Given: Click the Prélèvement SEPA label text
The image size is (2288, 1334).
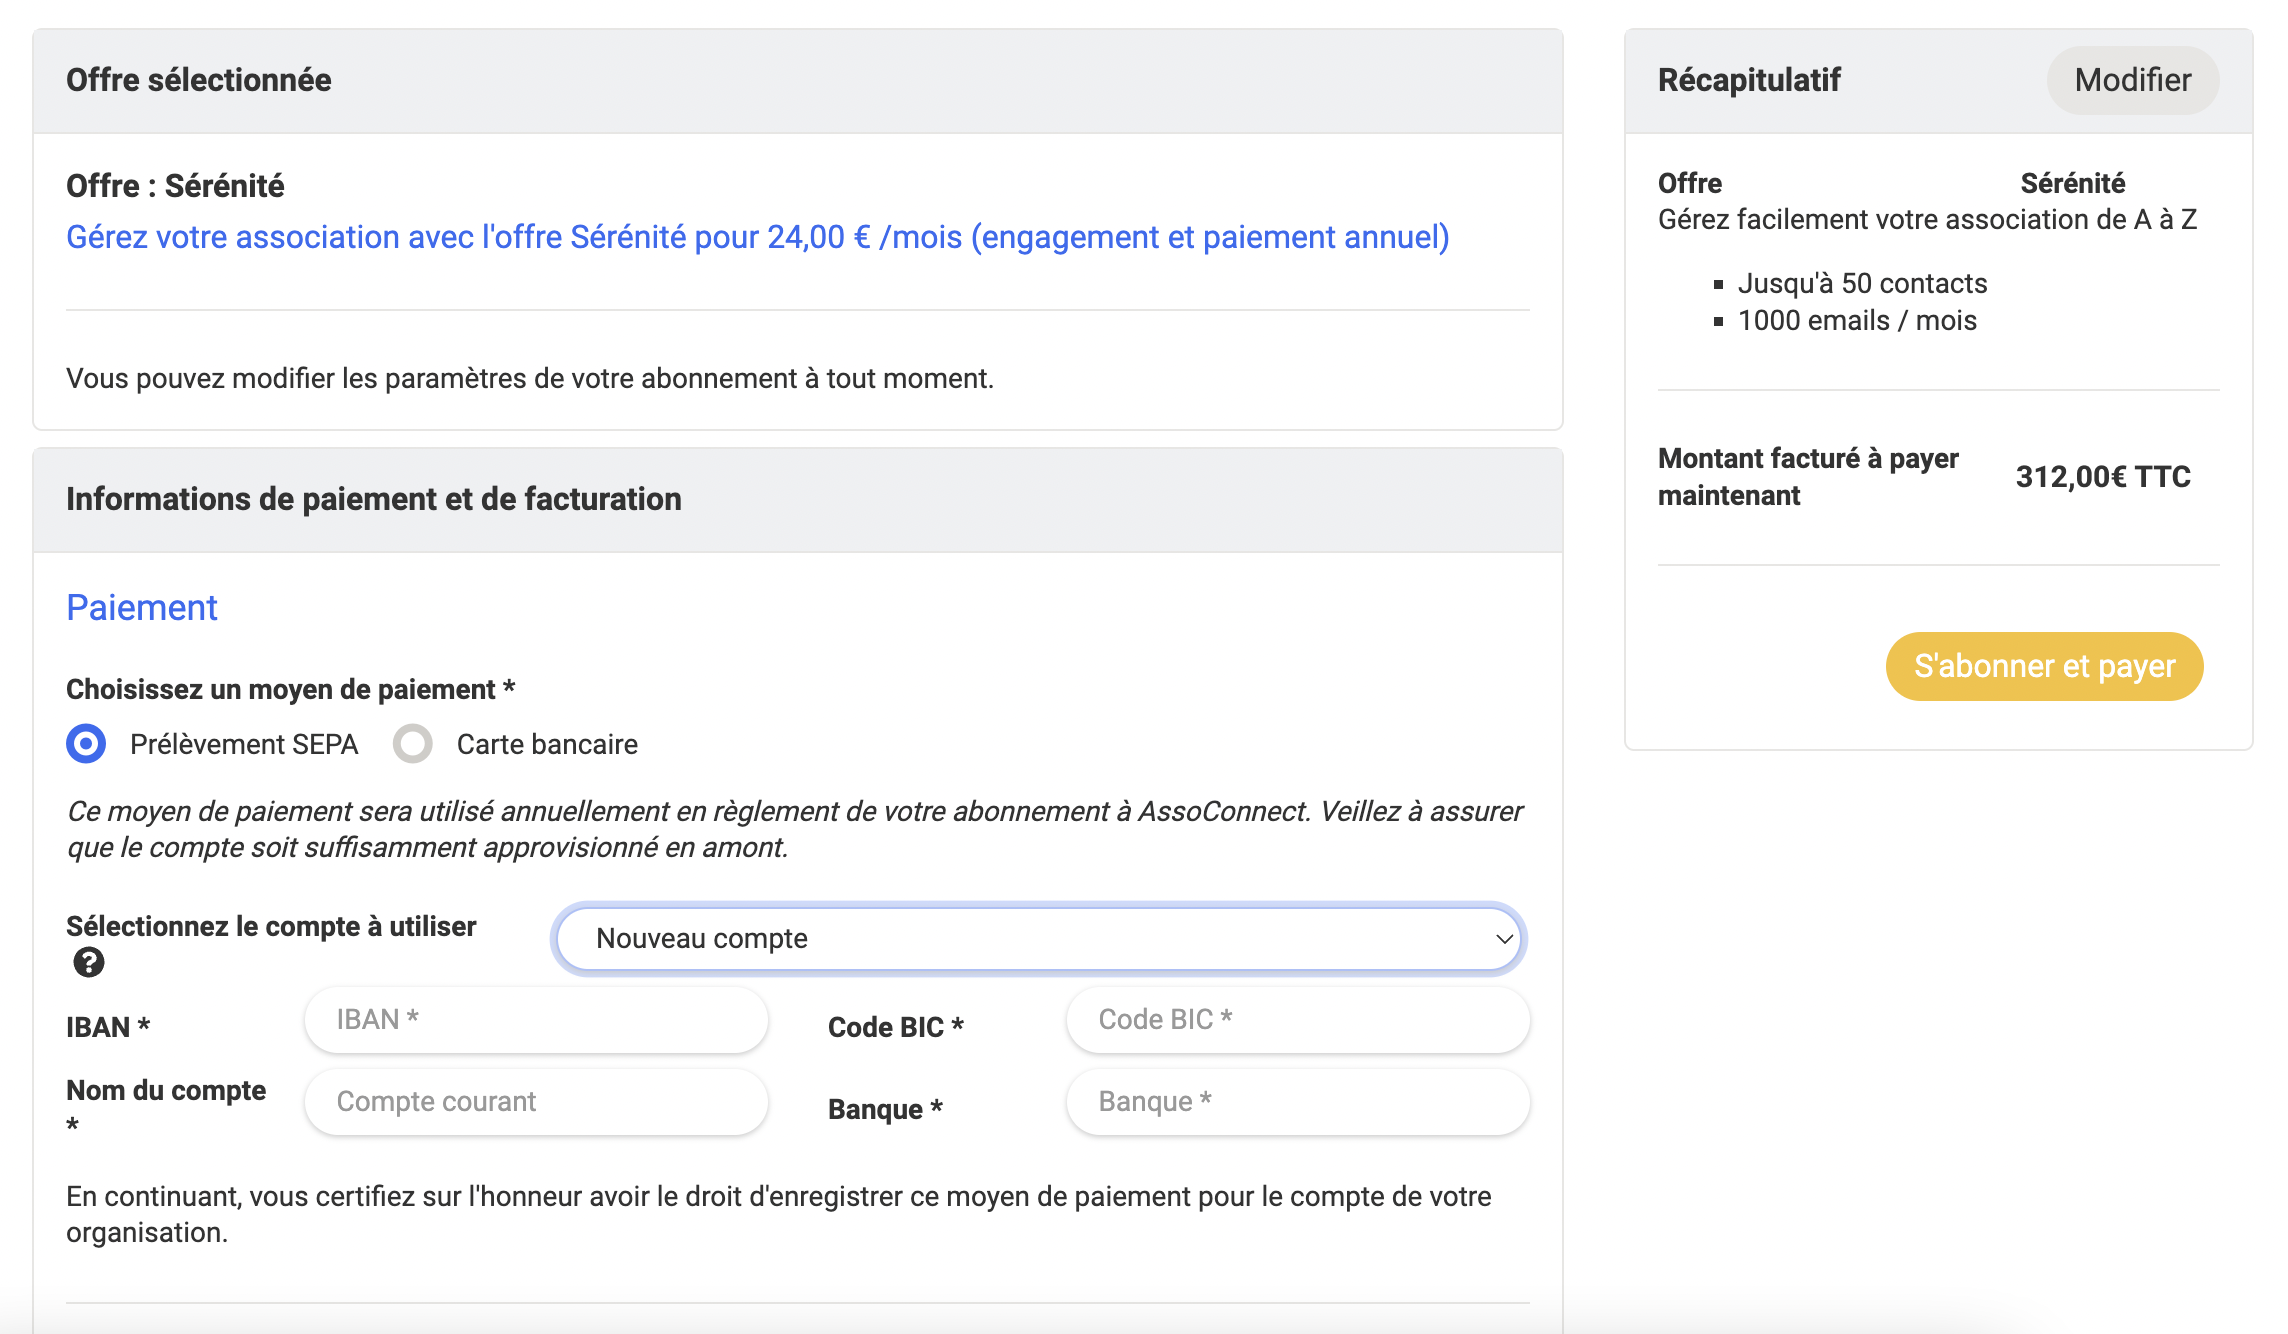Looking at the screenshot, I should [x=244, y=744].
